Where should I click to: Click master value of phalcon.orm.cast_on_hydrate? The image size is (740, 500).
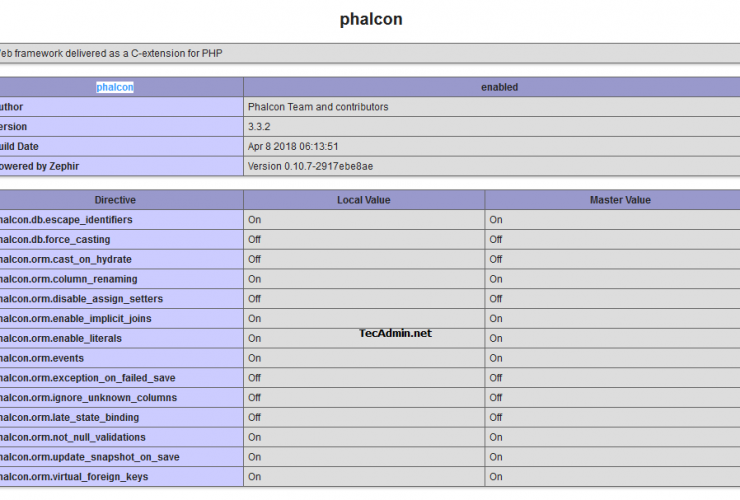[496, 259]
